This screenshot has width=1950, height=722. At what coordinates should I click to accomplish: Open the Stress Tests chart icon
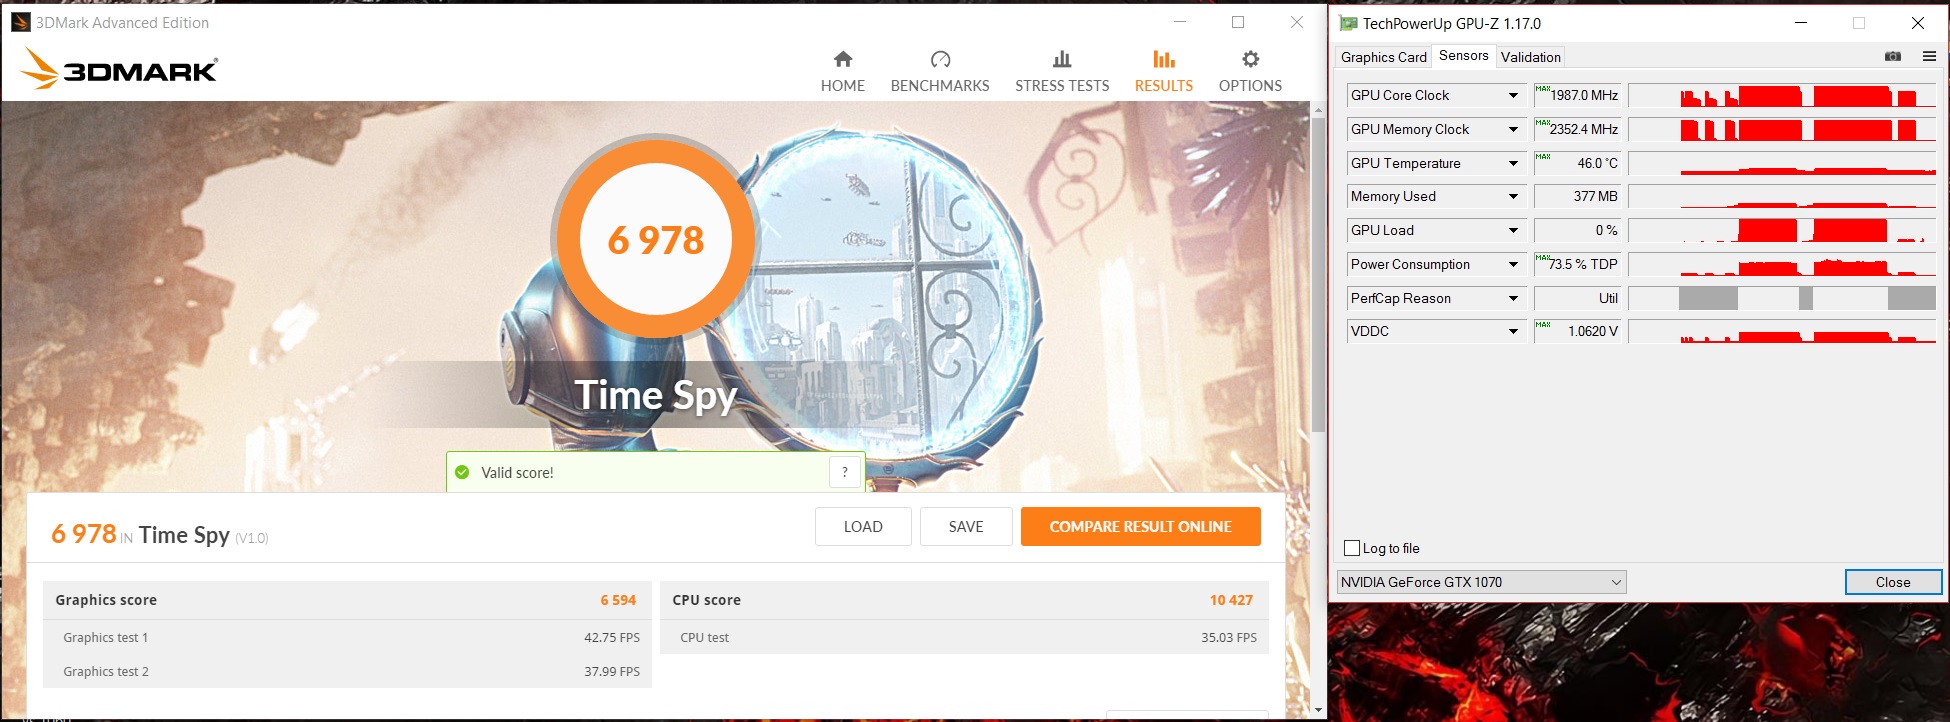1062,59
